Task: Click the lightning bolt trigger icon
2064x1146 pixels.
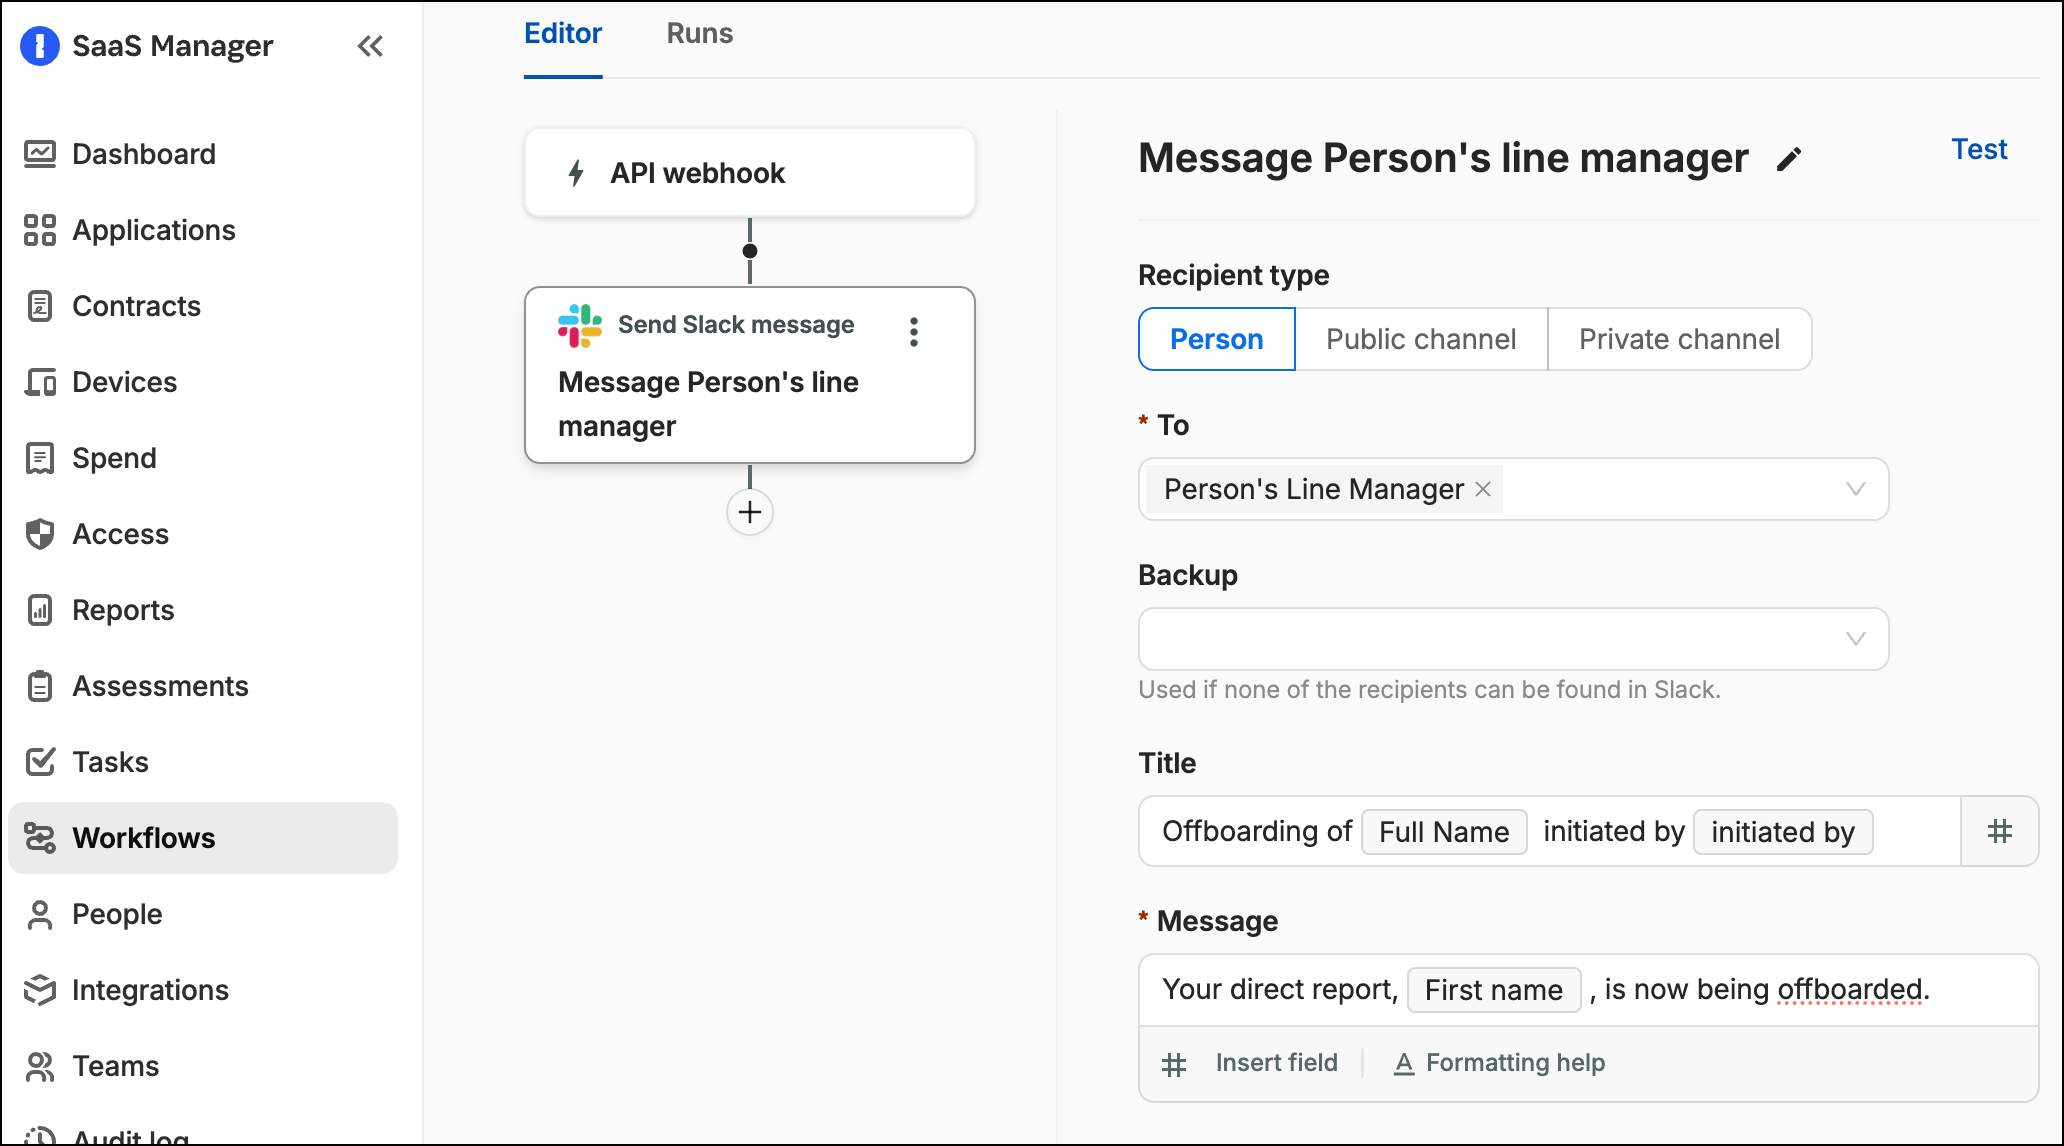Action: [x=576, y=173]
